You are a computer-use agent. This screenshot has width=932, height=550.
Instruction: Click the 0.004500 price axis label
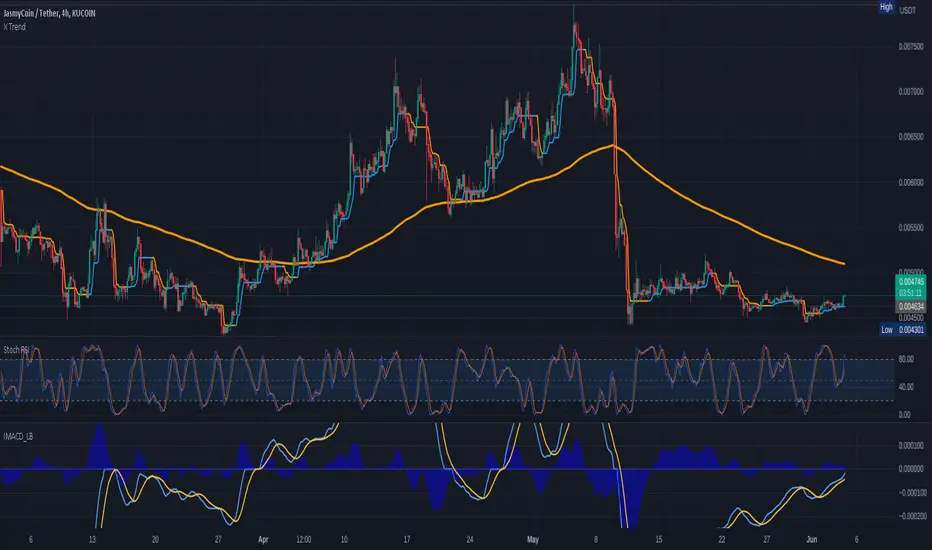[911, 318]
